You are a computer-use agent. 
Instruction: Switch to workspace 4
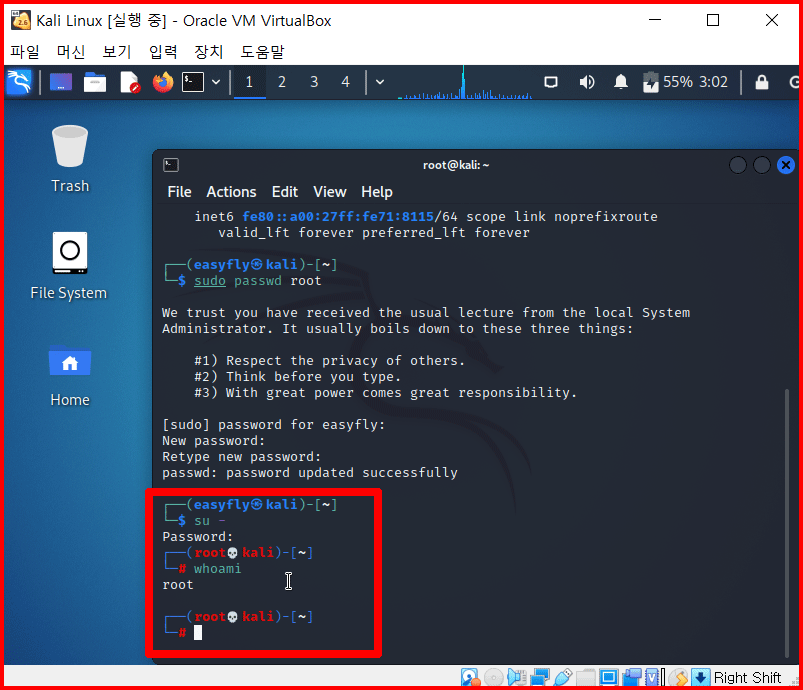coord(346,82)
